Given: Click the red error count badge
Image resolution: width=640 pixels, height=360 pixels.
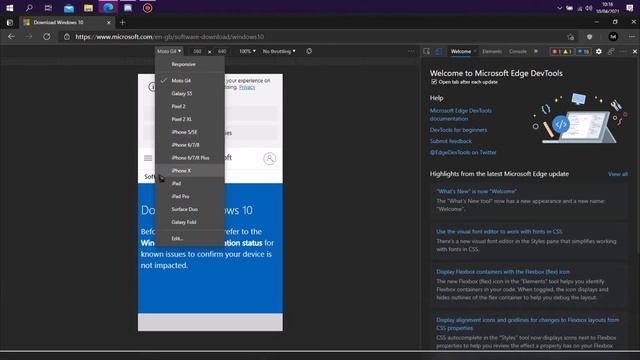Looking at the screenshot, I should pos(556,51).
